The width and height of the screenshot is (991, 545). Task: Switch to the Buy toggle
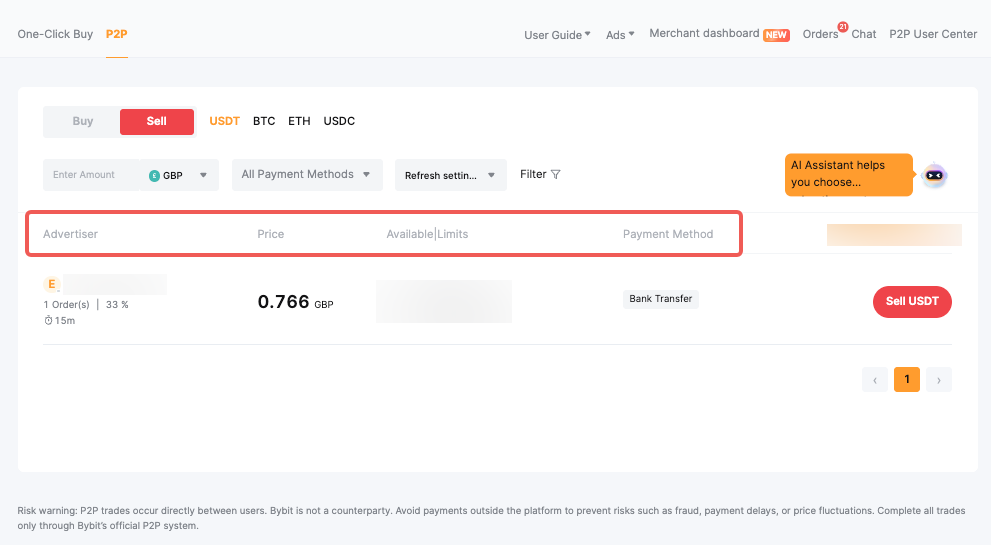click(83, 121)
